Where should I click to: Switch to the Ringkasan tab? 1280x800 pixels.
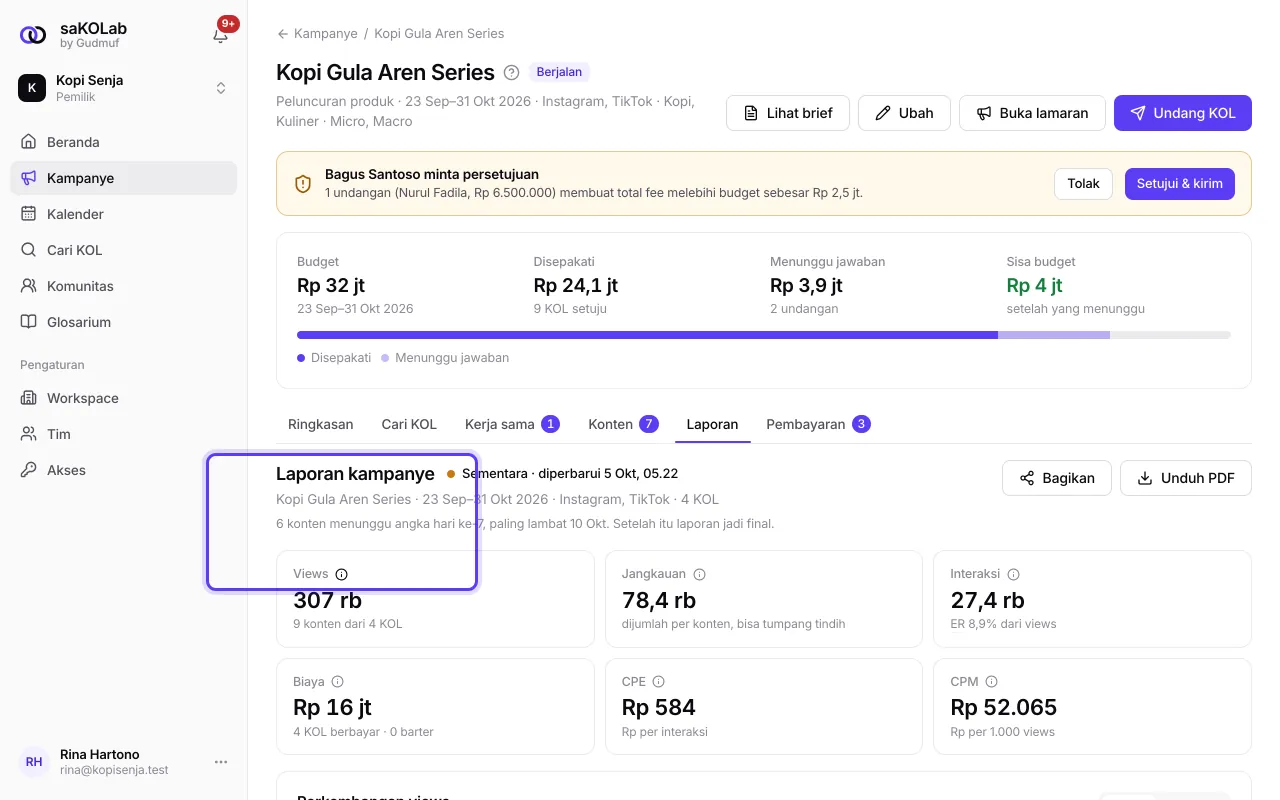tap(321, 424)
